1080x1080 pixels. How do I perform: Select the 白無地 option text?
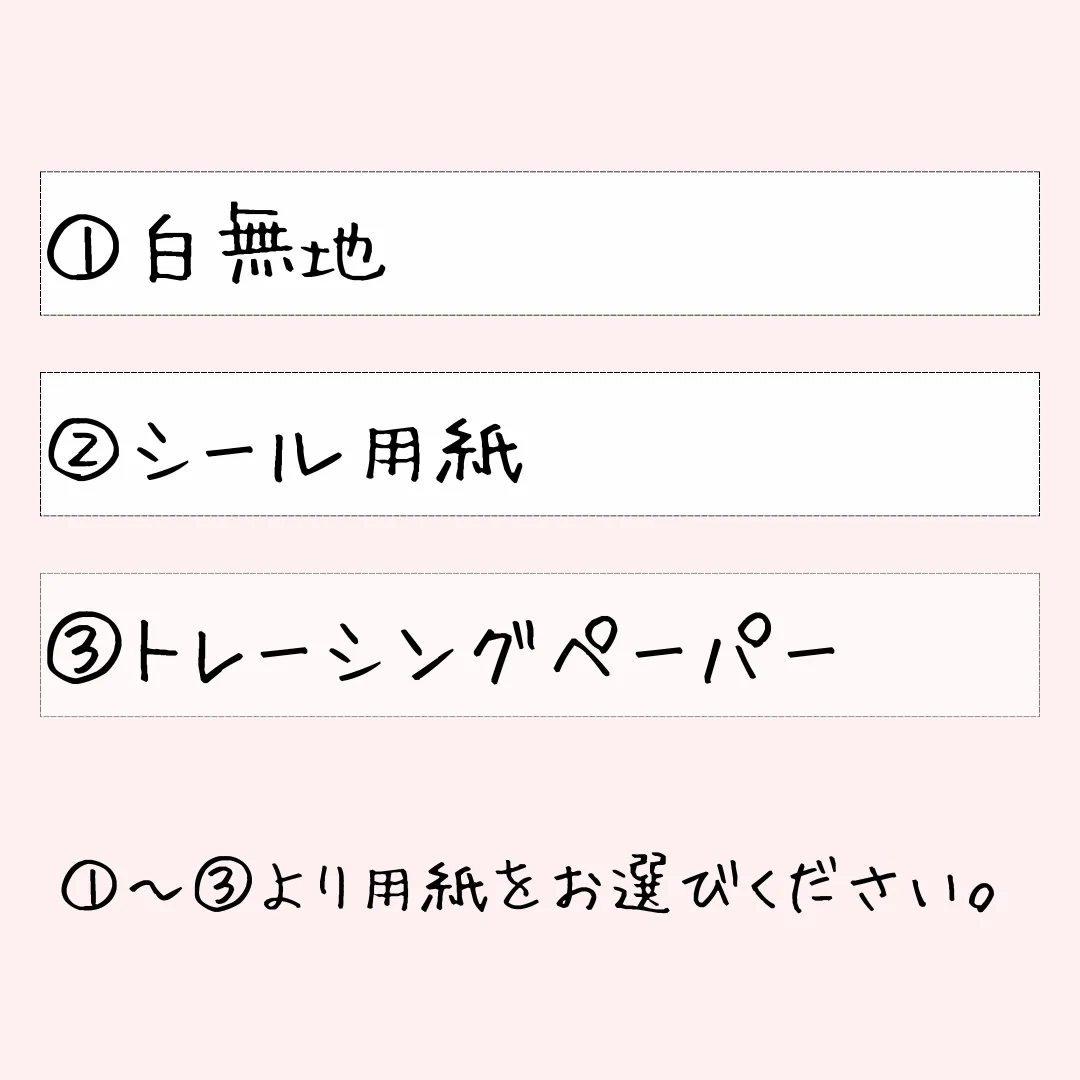(265, 245)
